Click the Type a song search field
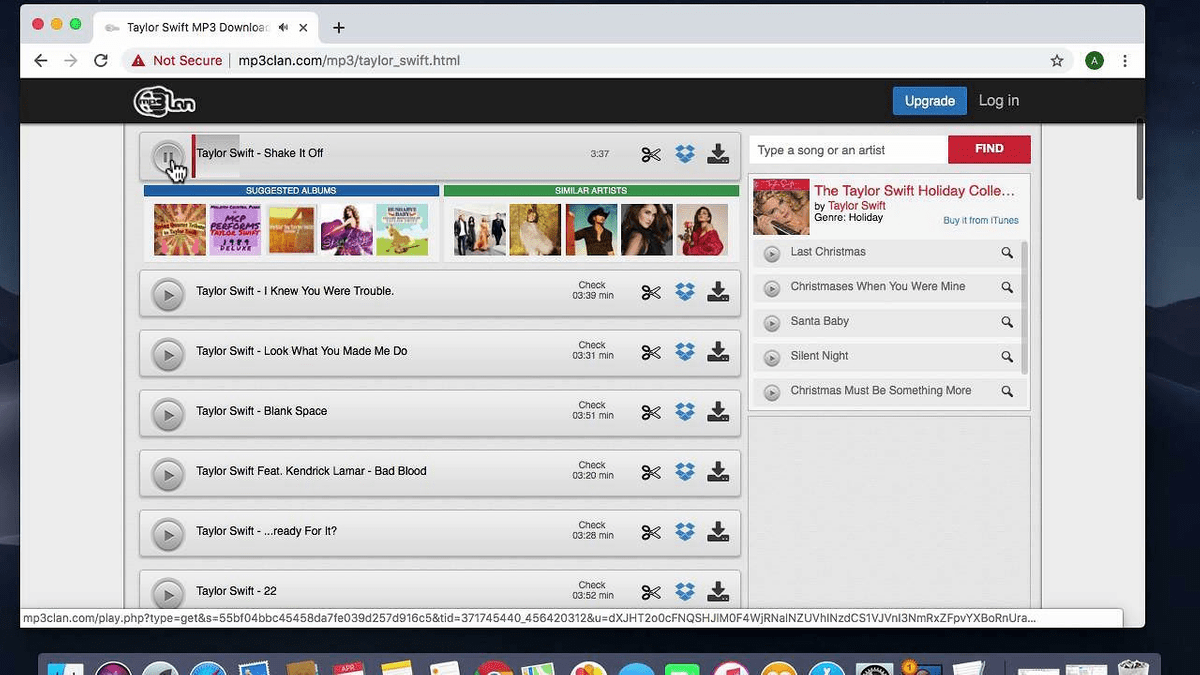This screenshot has height=675, width=1200. (x=845, y=149)
